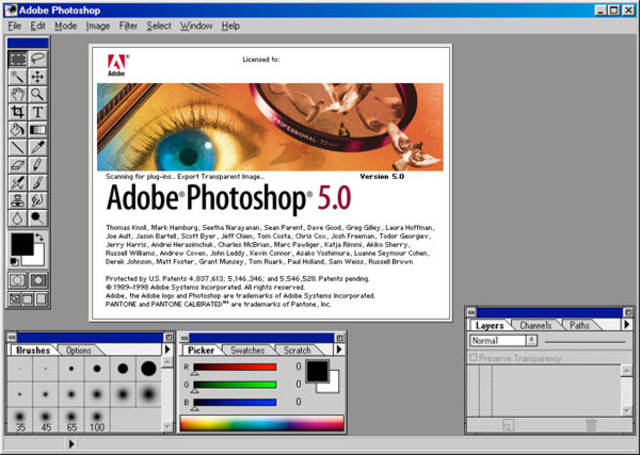Open Layers palette flyout menu arrow
The width and height of the screenshot is (640, 455).
click(627, 325)
